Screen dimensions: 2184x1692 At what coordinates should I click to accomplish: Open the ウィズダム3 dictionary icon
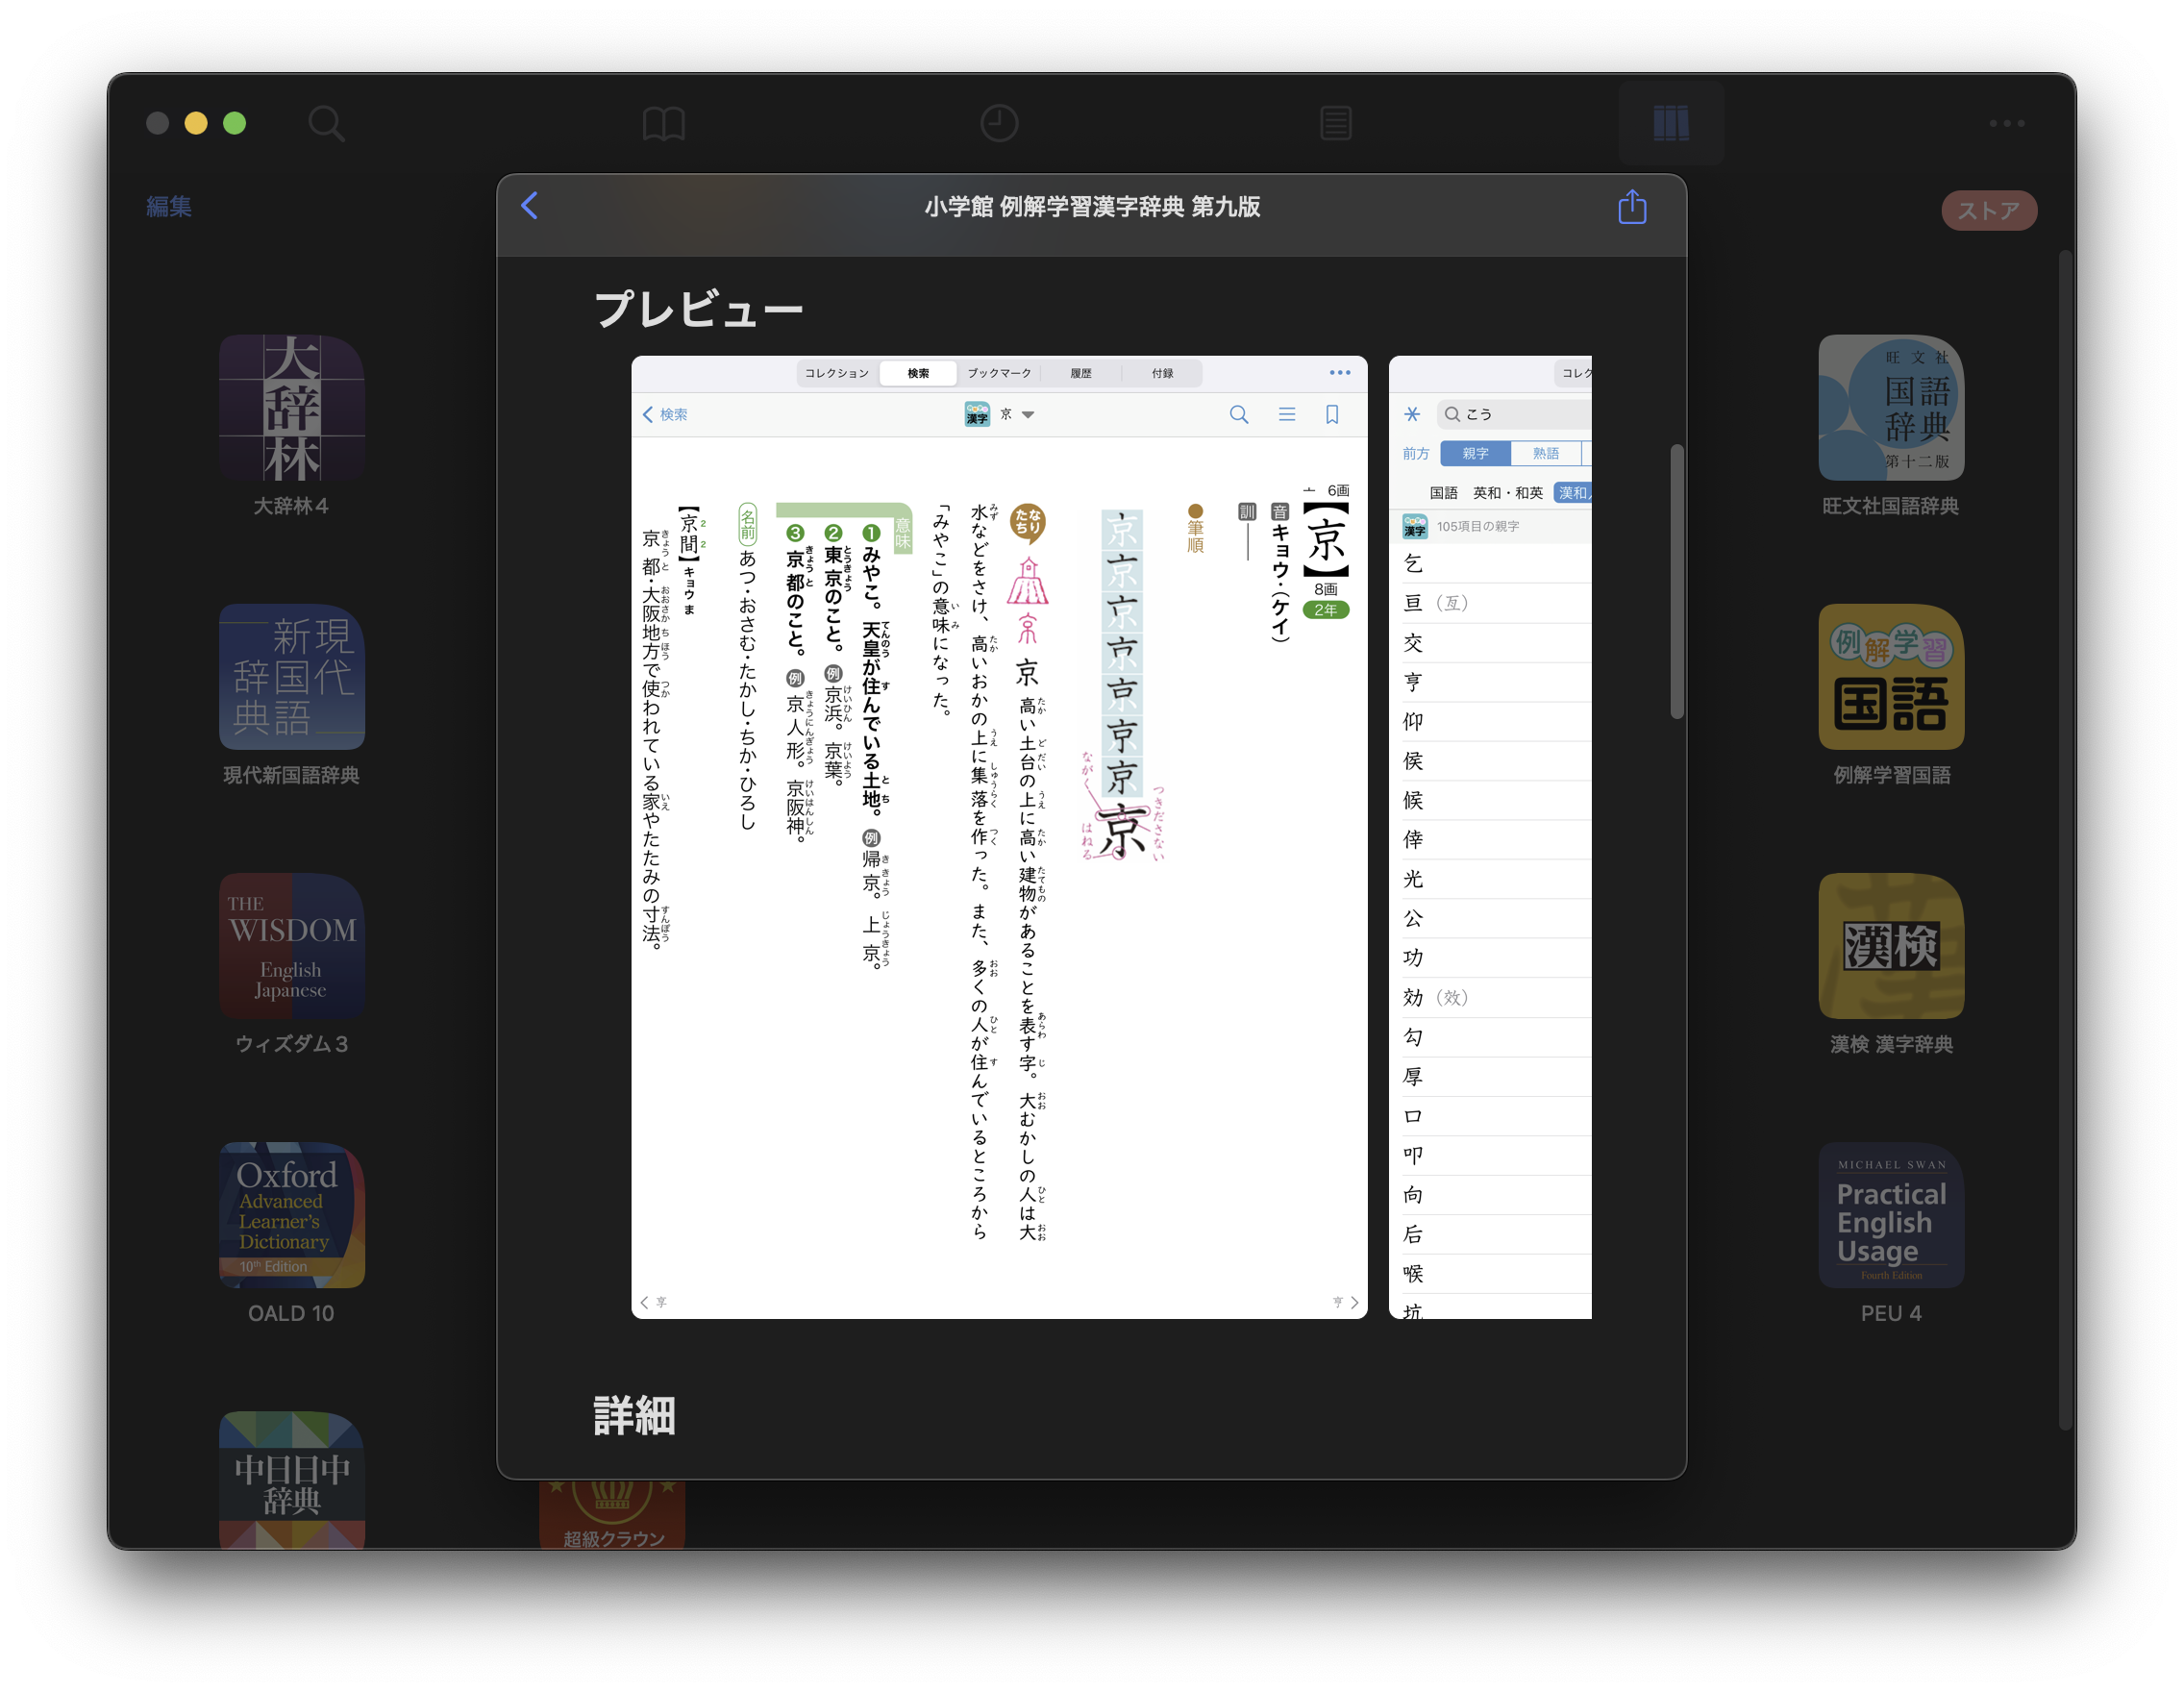[x=291, y=945]
